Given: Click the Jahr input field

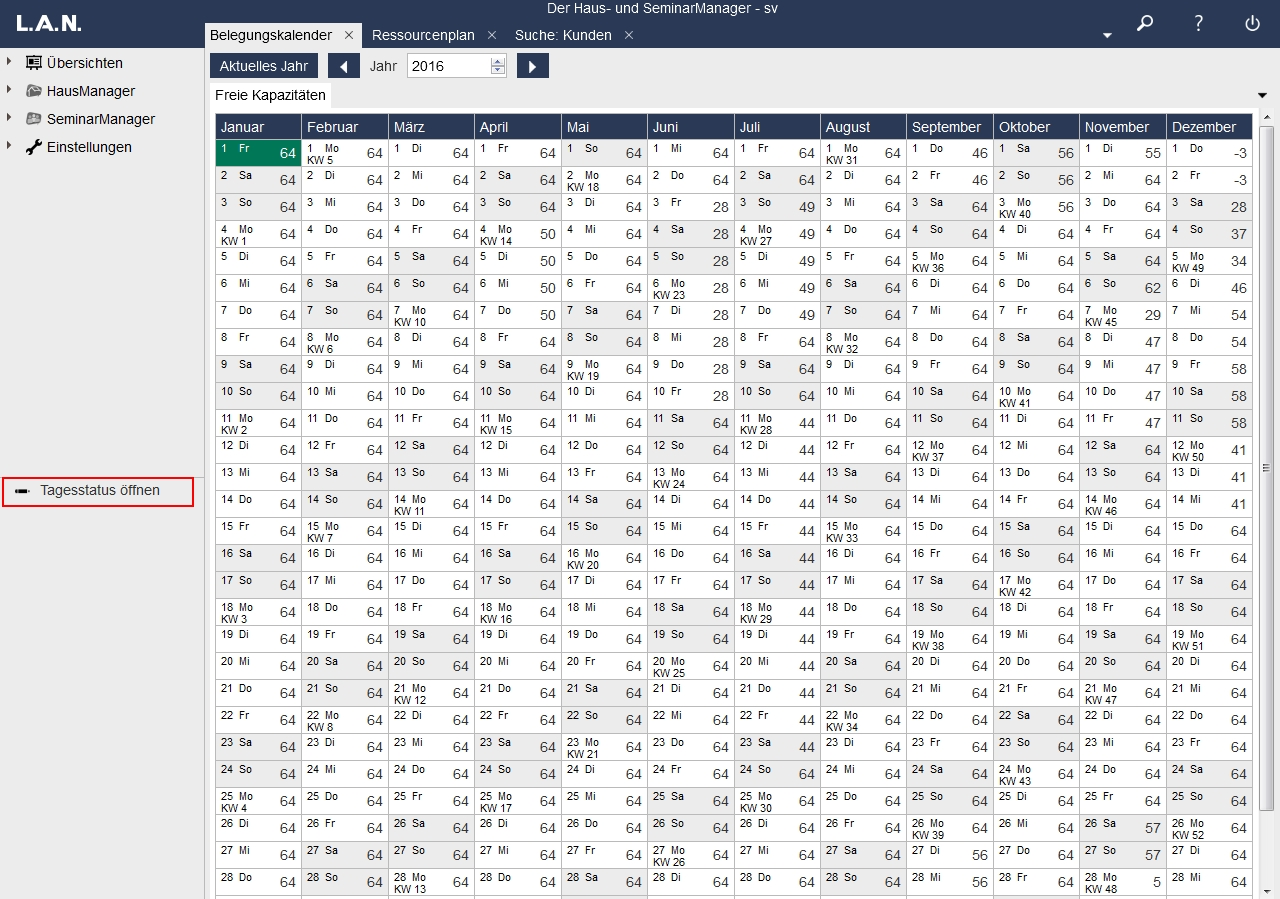Looking at the screenshot, I should (448, 66).
